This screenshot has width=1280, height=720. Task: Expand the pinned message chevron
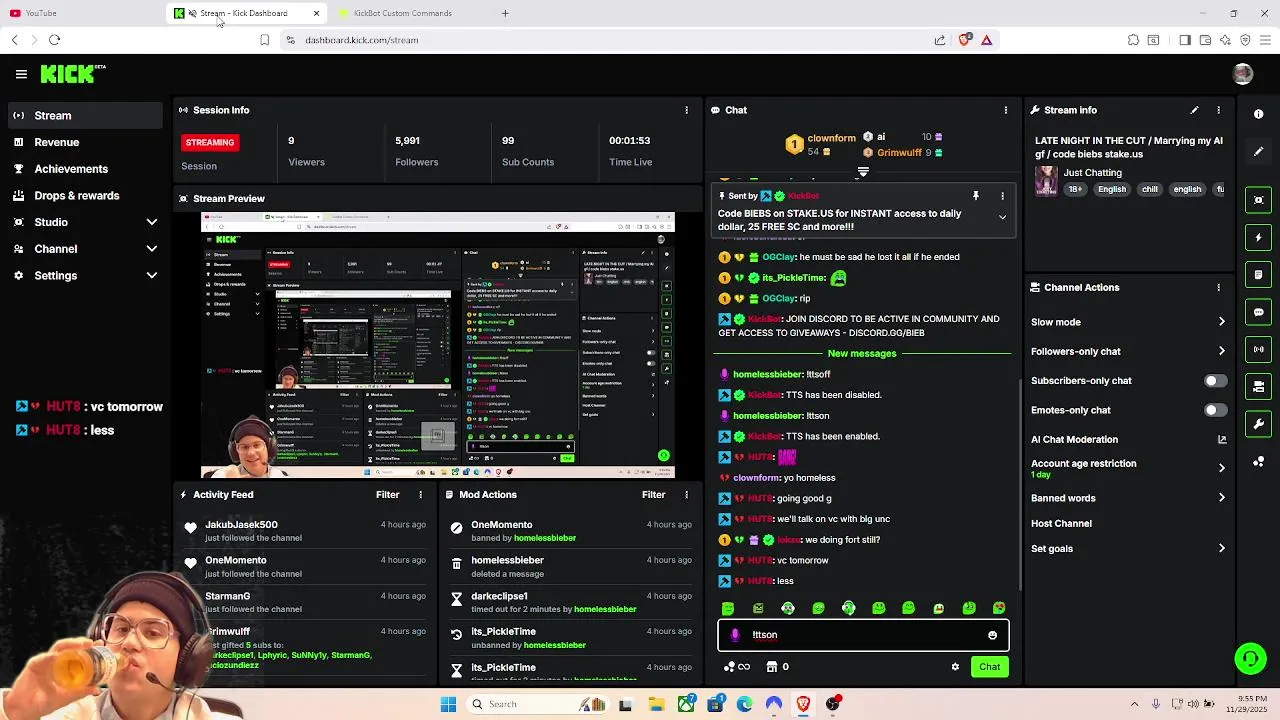1002,217
